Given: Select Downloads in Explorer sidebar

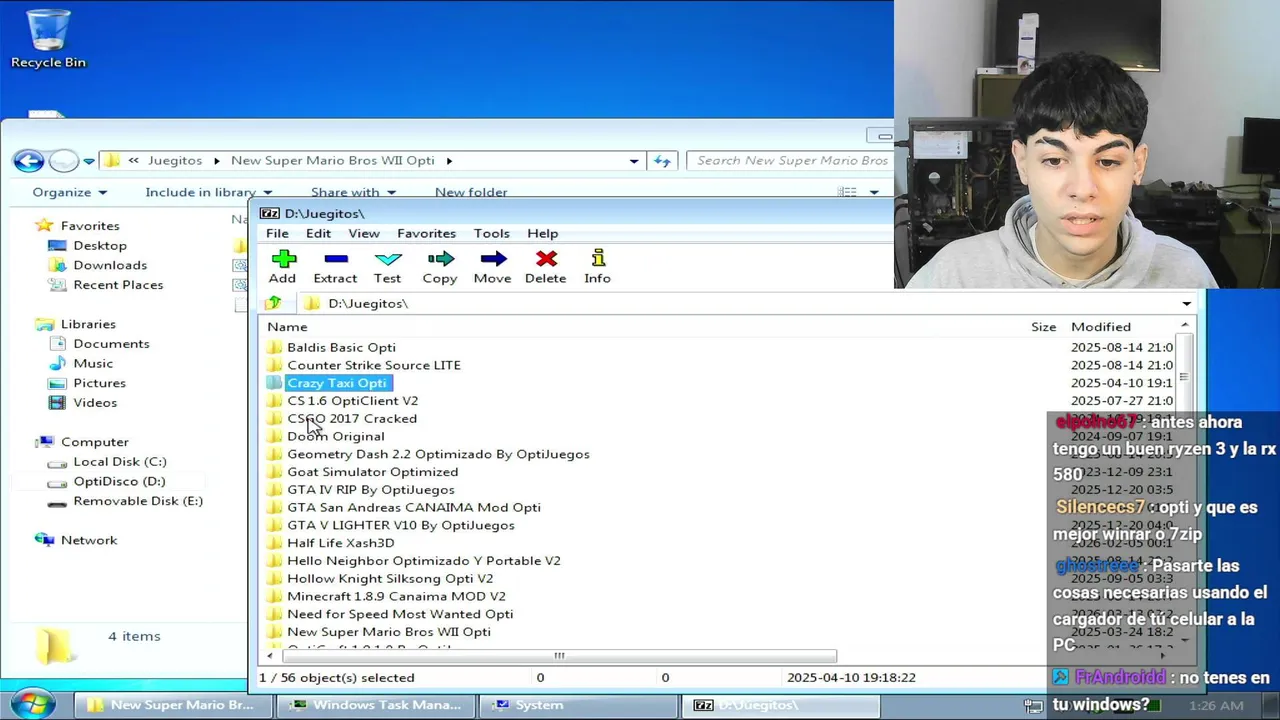Looking at the screenshot, I should click(110, 265).
